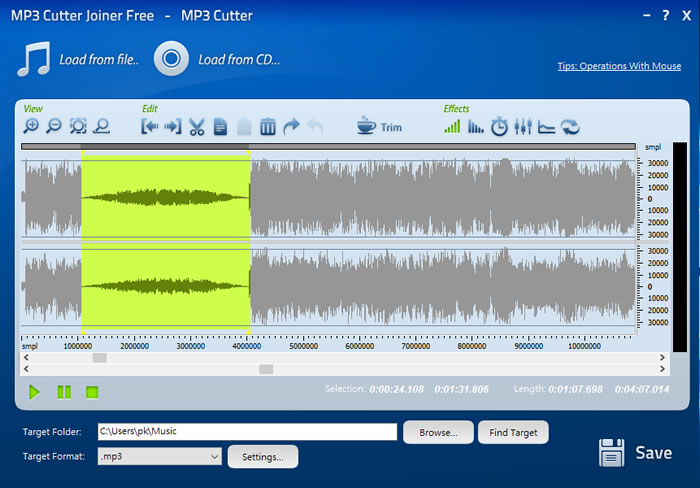Apply the Fade In effect icon
Viewport: 700px width, 488px height.
click(x=453, y=127)
